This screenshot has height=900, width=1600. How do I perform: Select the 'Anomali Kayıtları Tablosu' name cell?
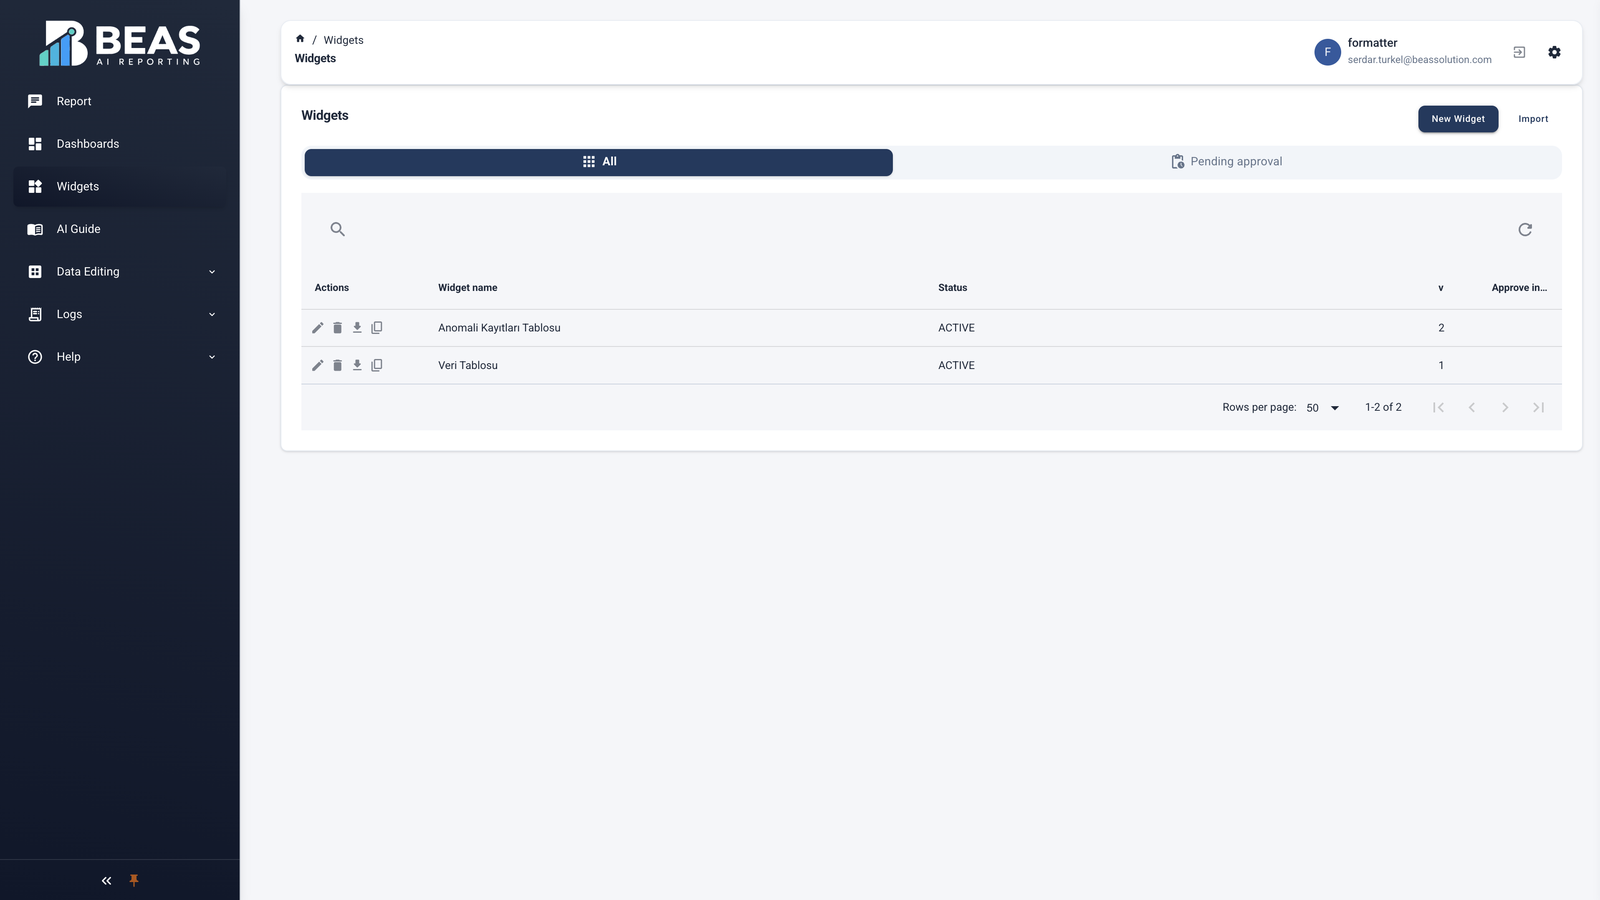[499, 328]
